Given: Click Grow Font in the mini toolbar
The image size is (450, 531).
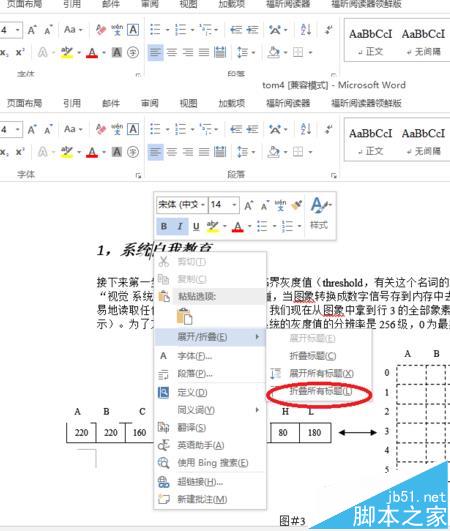Looking at the screenshot, I should pos(249,205).
